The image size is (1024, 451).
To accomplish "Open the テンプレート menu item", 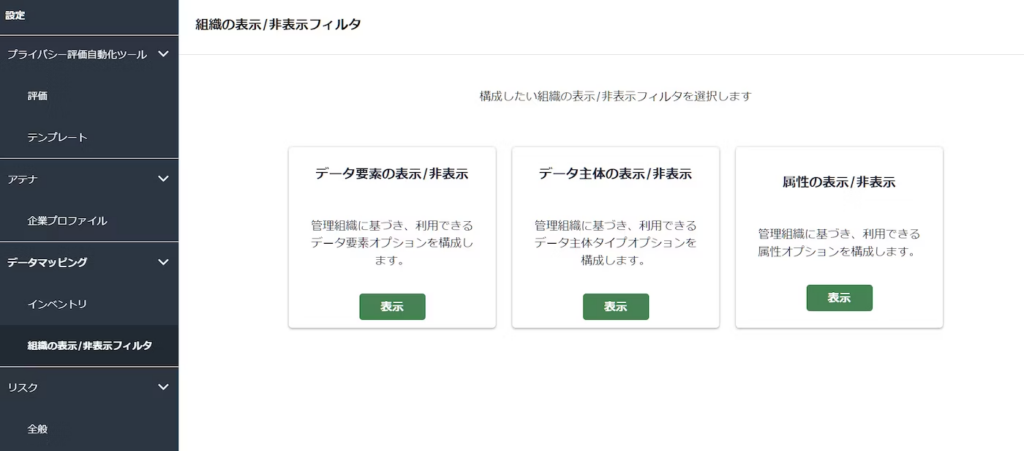I will tap(57, 137).
